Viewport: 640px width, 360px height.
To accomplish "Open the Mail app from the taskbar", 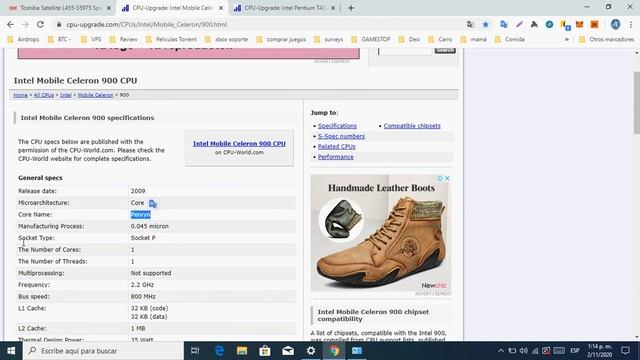I will [288, 351].
